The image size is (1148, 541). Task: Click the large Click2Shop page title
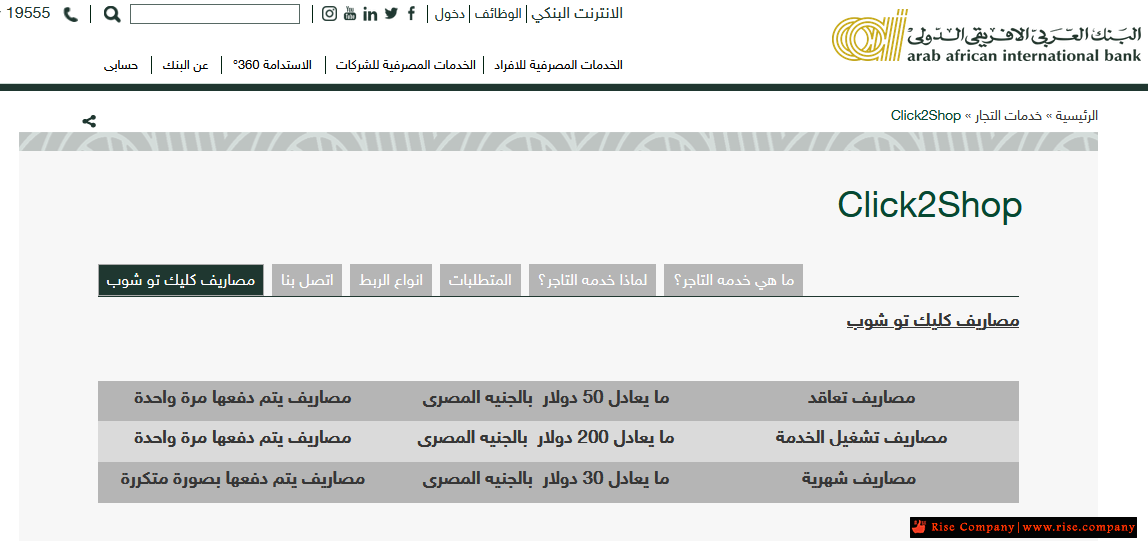pyautogui.click(x=929, y=206)
